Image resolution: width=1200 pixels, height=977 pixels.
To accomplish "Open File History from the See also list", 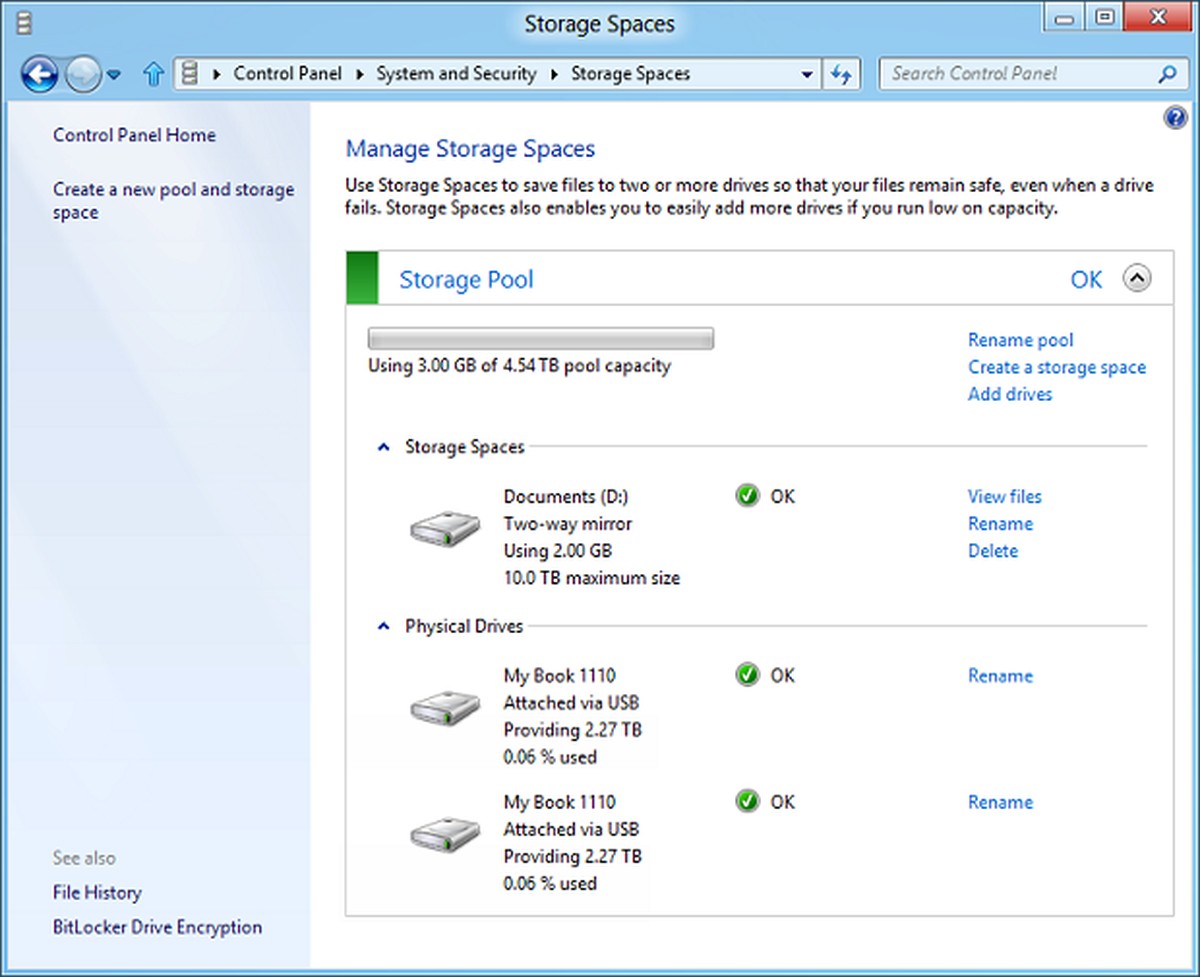I will pyautogui.click(x=97, y=892).
